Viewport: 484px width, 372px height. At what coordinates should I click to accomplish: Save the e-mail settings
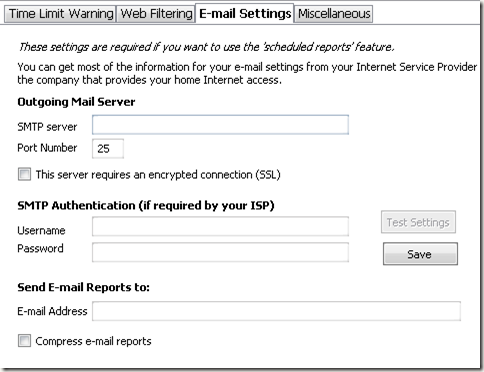(420, 254)
